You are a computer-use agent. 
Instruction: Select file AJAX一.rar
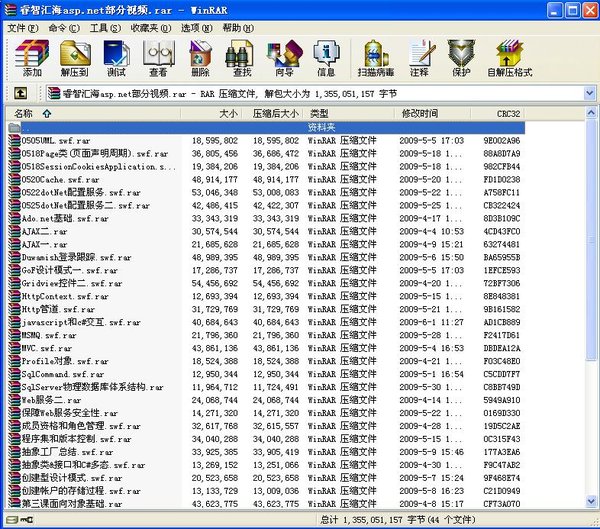(265, 245)
